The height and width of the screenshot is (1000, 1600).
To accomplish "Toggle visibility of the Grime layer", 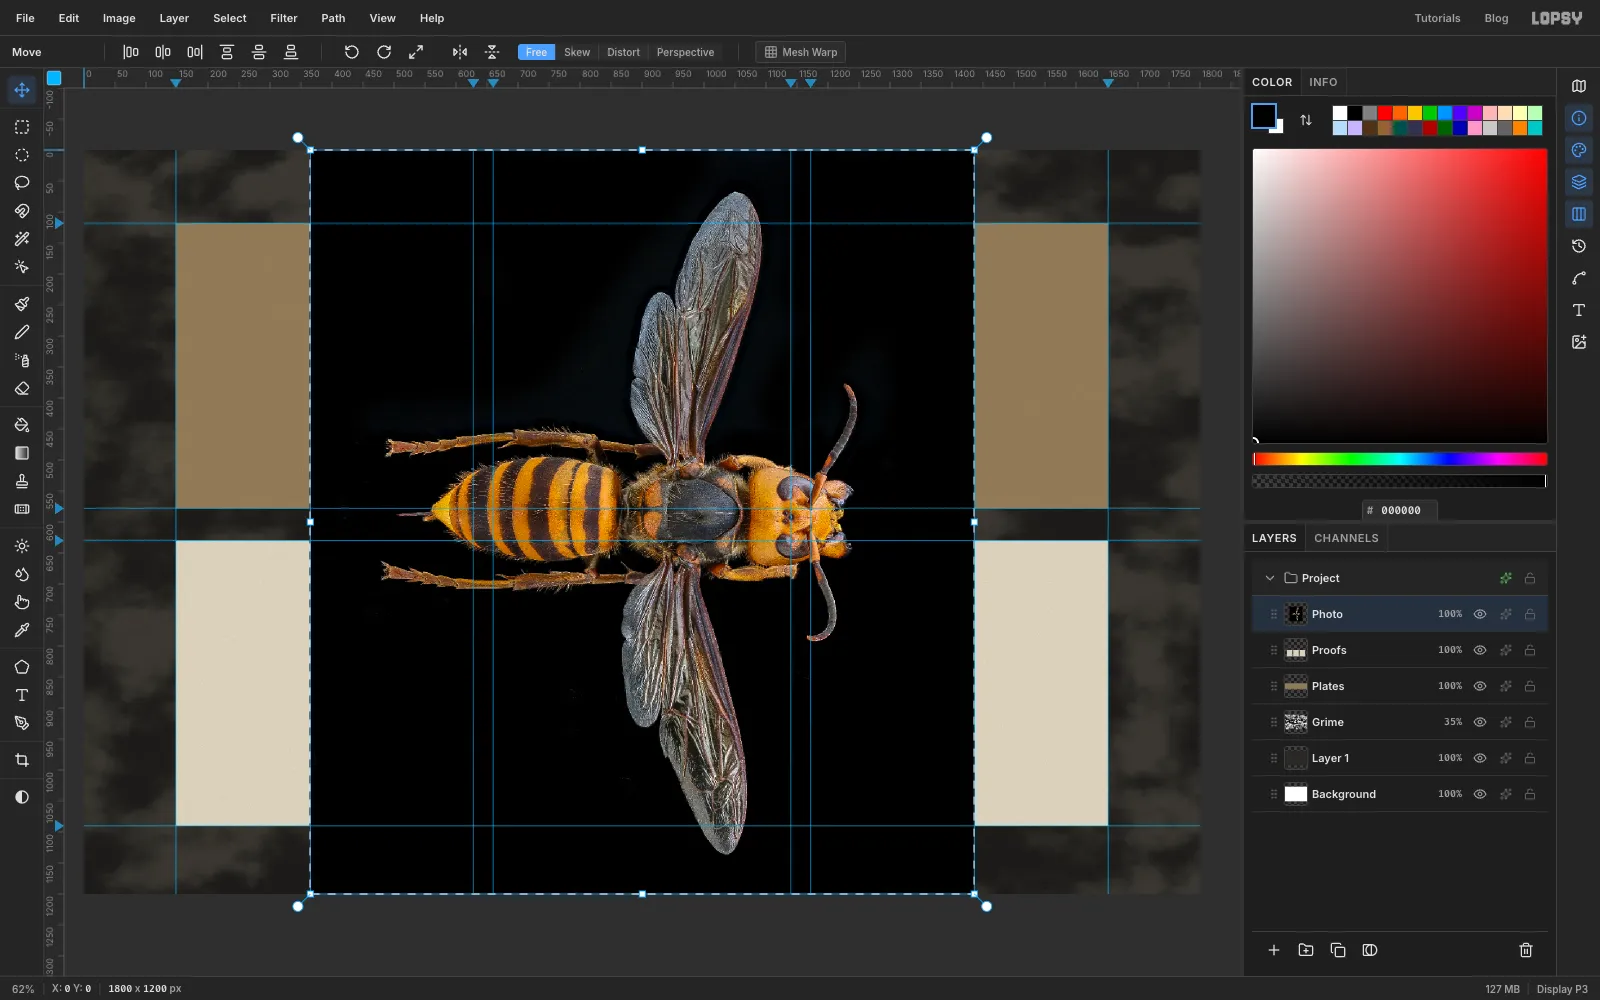I will [x=1480, y=722].
